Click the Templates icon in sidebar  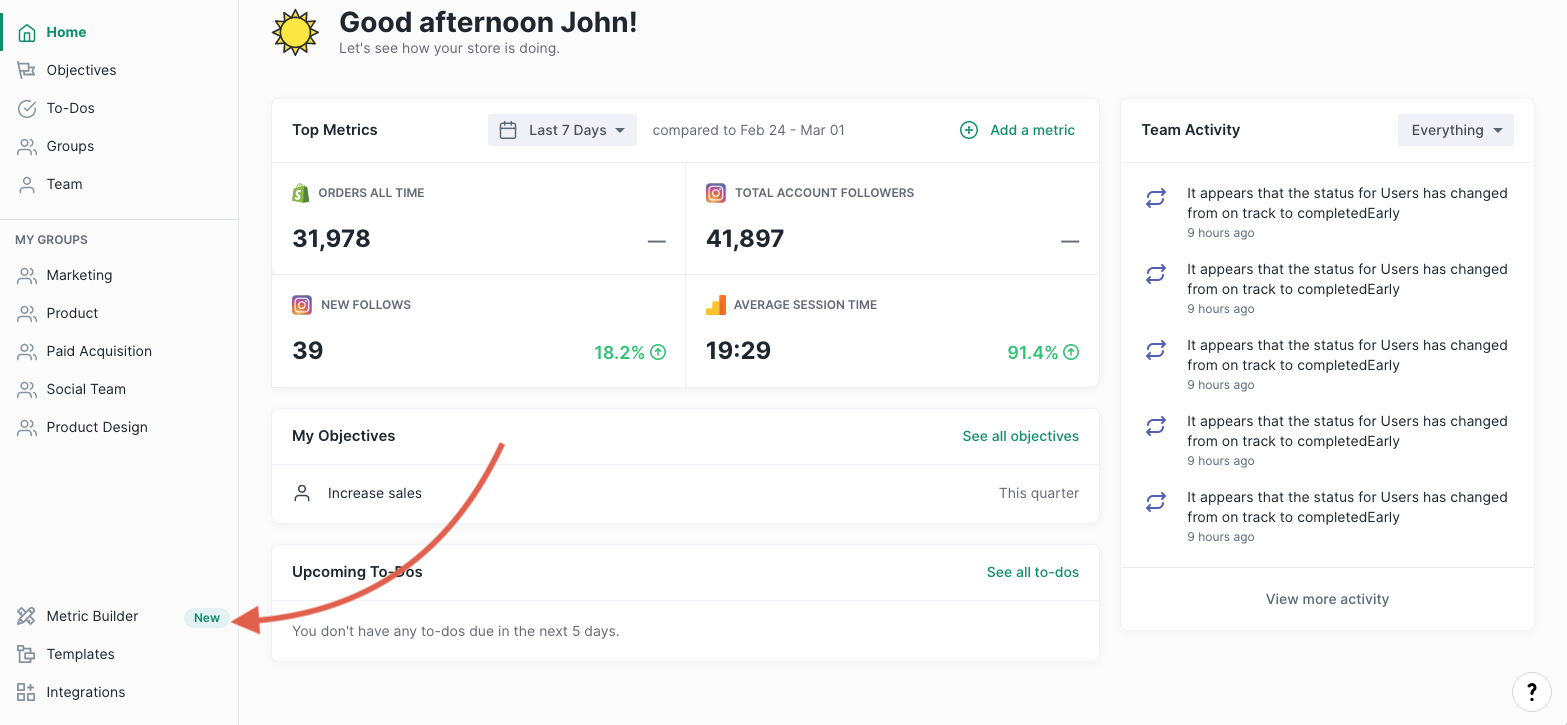click(x=26, y=654)
